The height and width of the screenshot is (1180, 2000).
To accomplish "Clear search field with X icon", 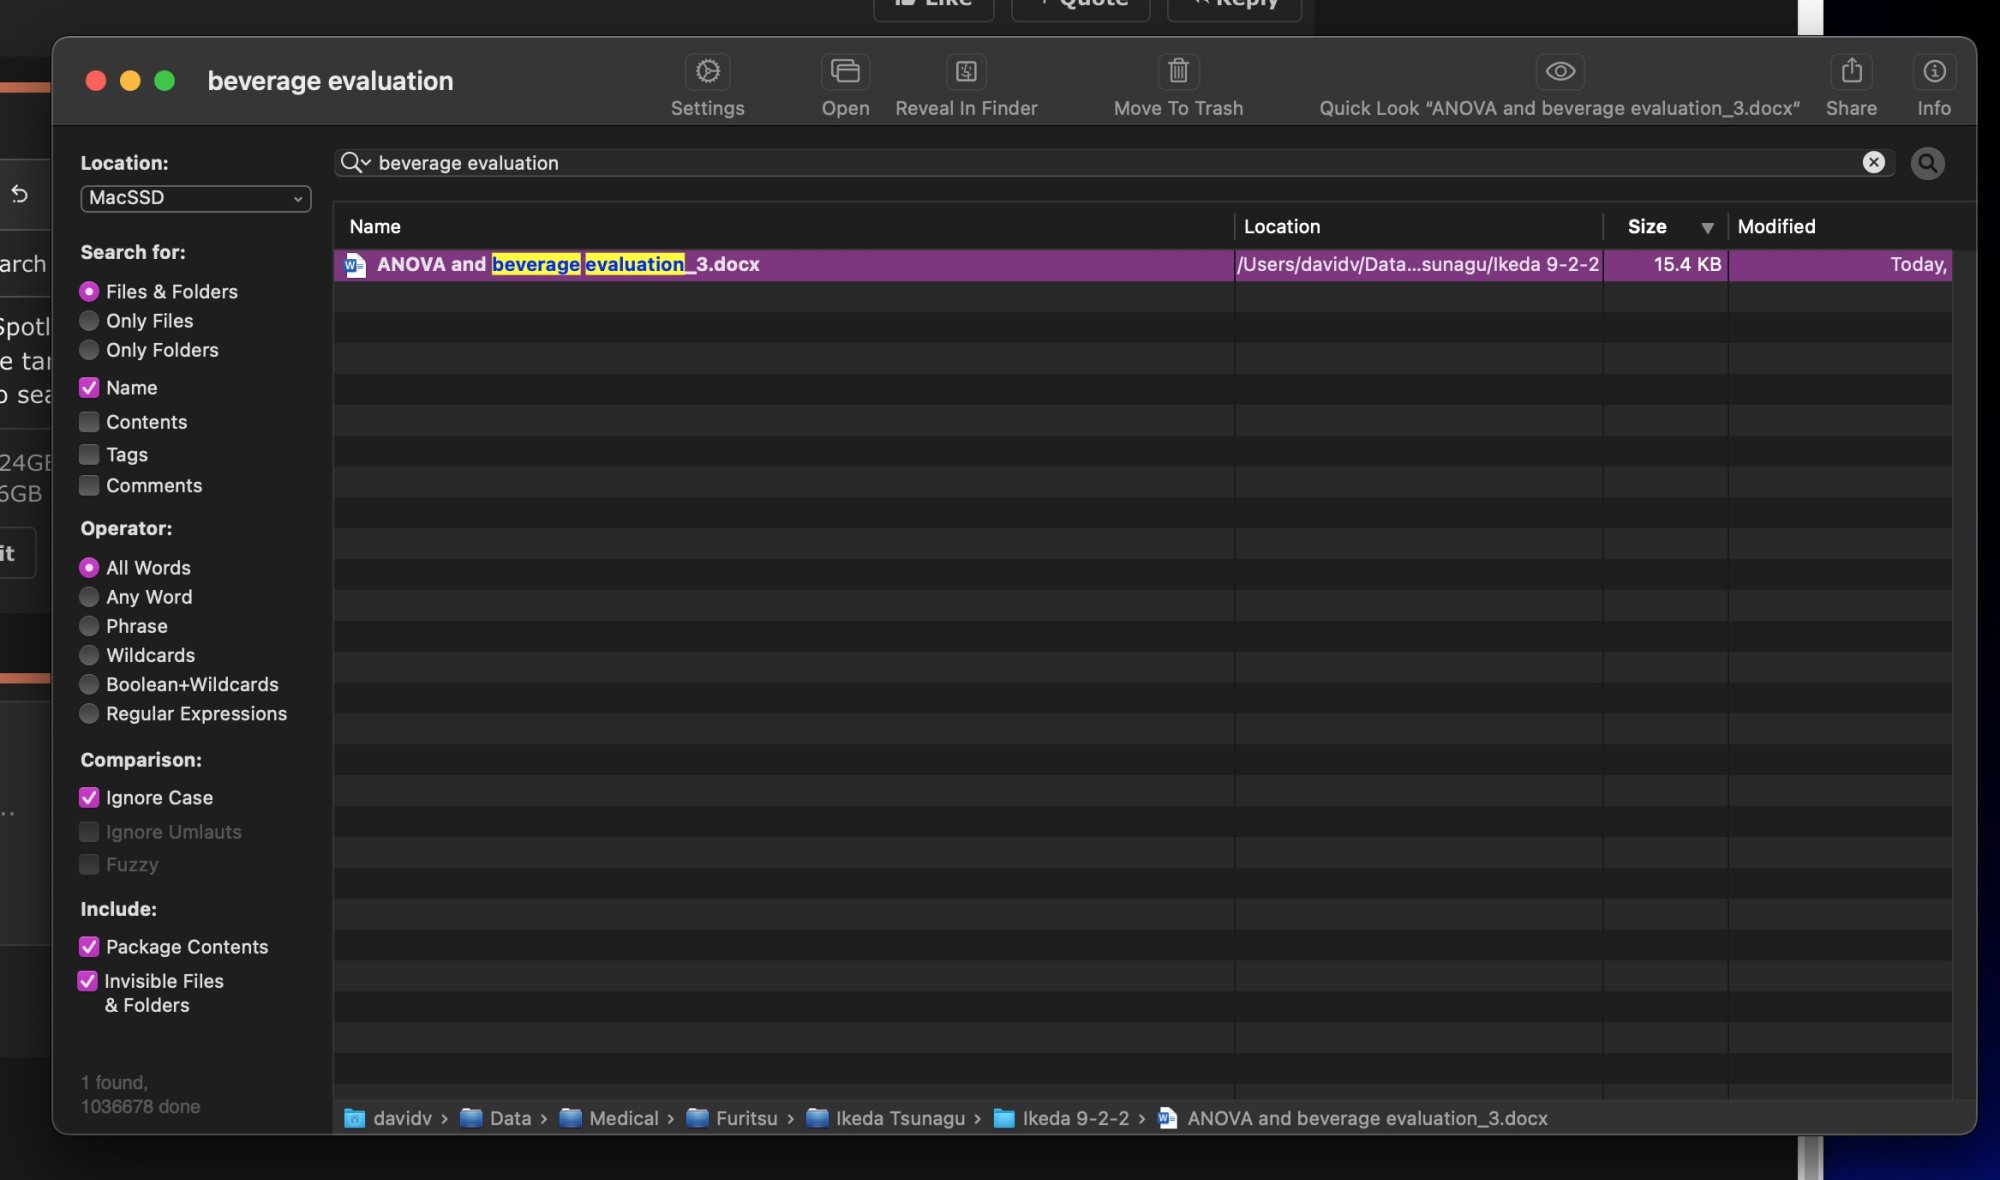I will tap(1873, 162).
